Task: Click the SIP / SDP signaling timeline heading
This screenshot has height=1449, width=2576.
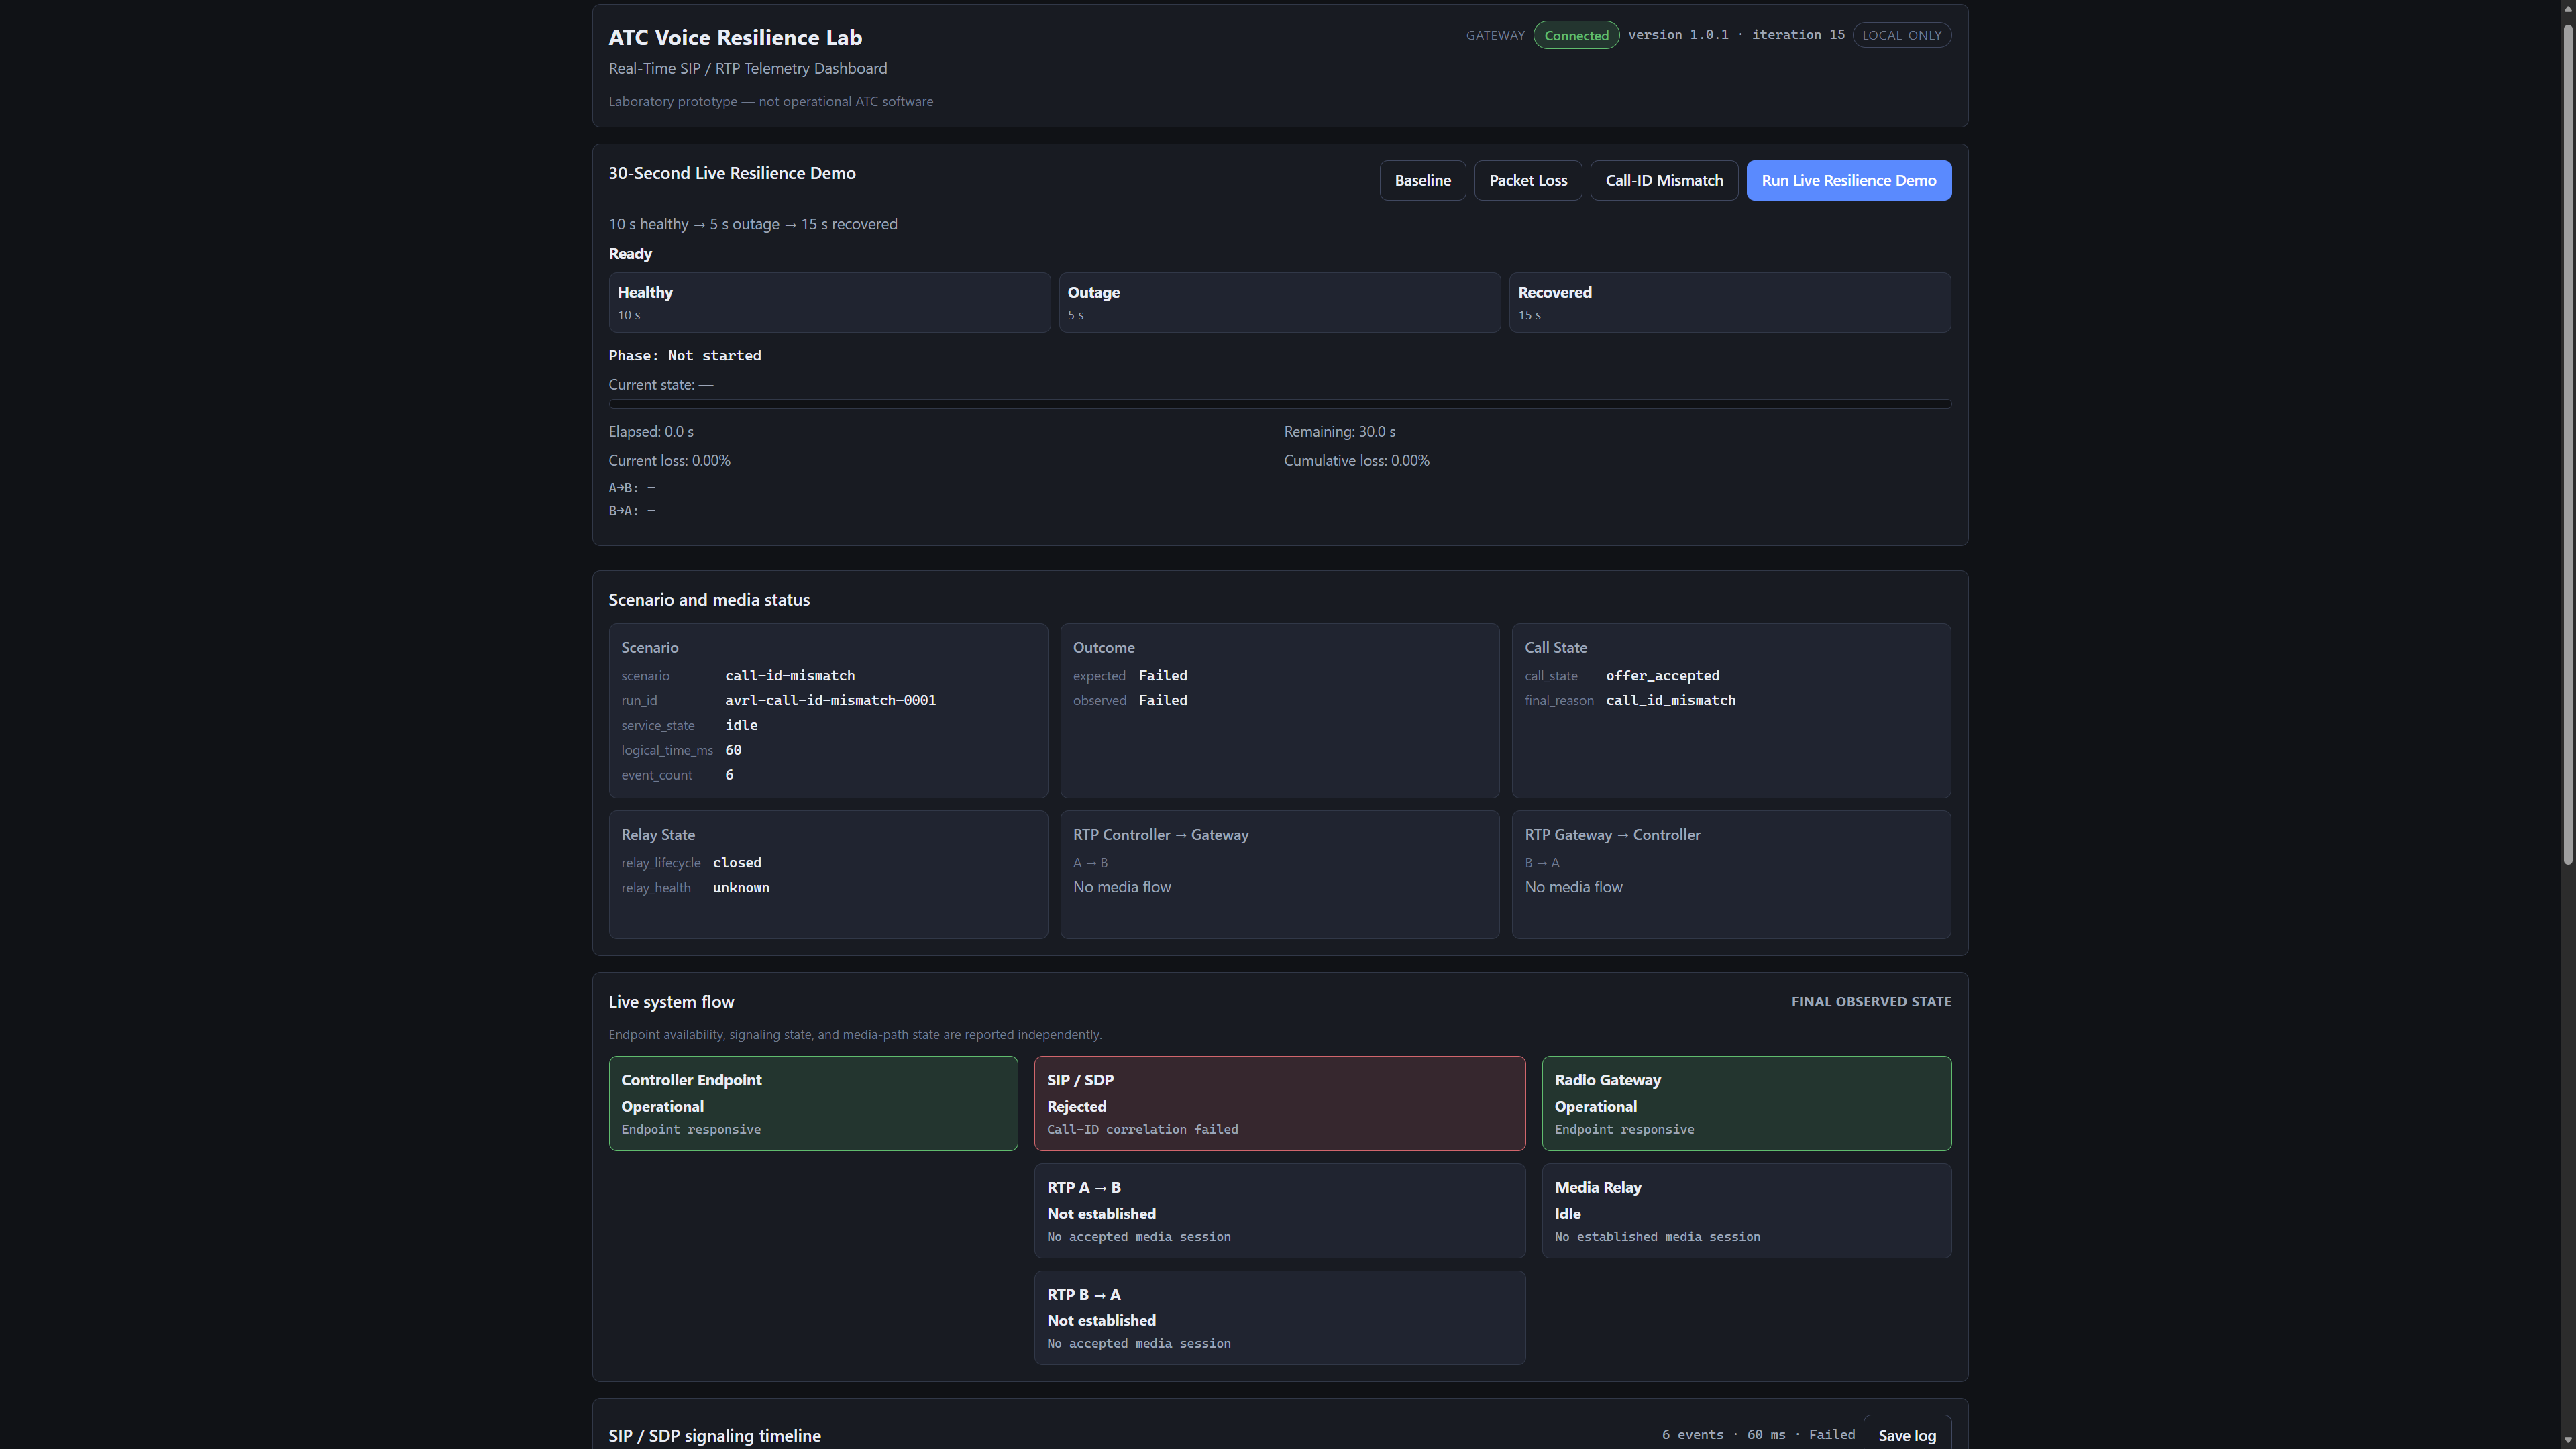Action: [x=714, y=1436]
